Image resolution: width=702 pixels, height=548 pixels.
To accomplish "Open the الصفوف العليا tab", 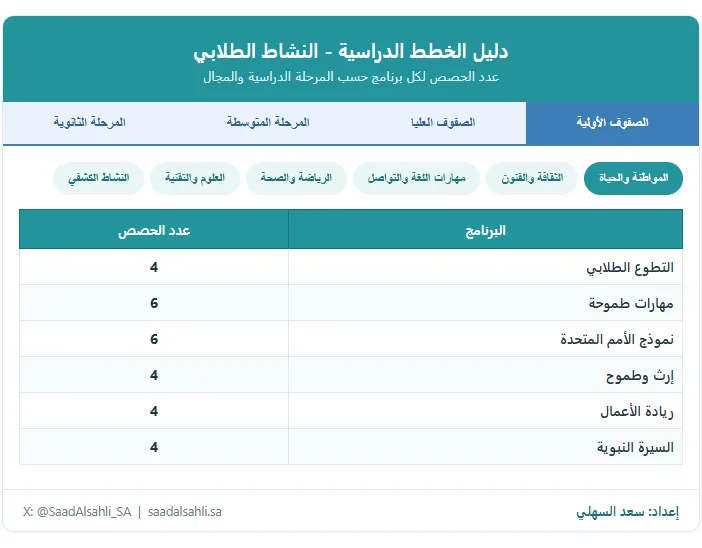I will coord(443,123).
